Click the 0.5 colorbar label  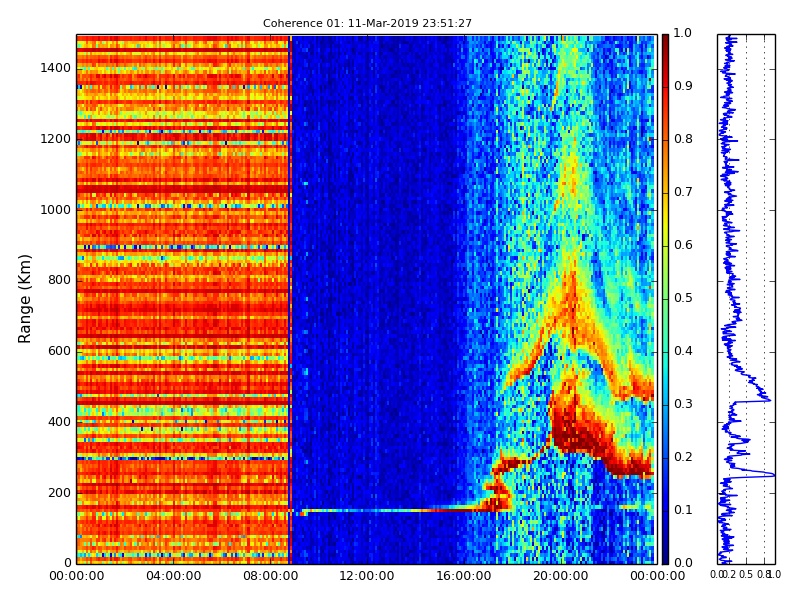[x=683, y=298]
